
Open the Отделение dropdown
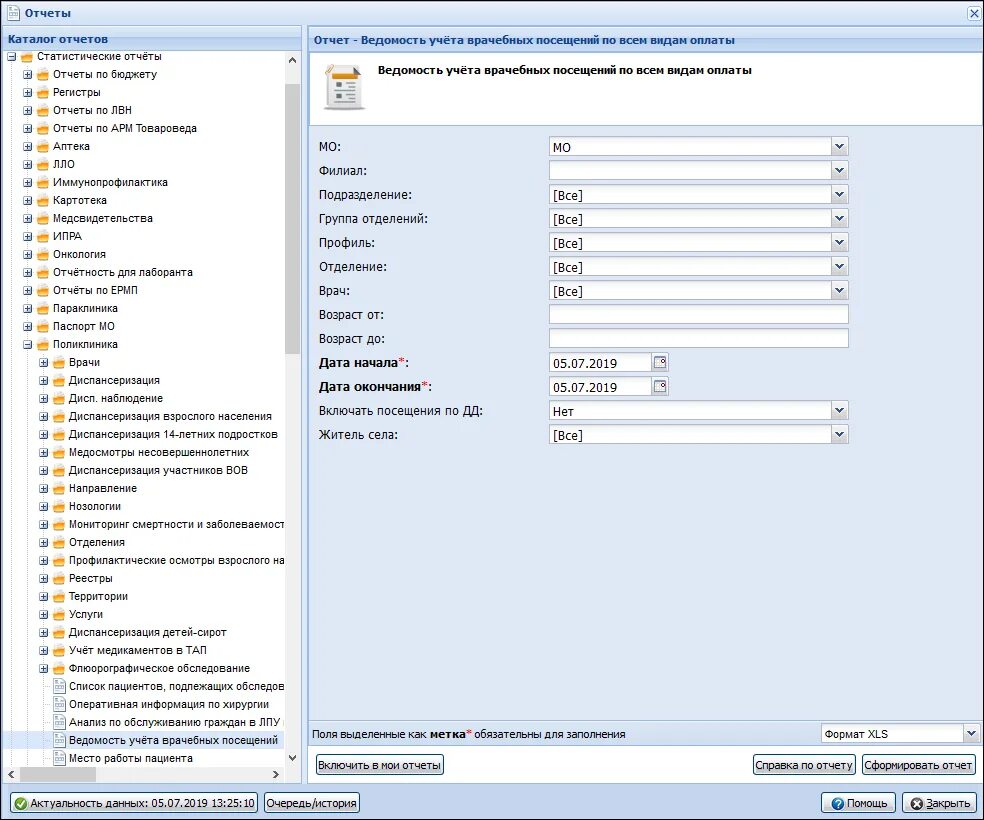840,266
